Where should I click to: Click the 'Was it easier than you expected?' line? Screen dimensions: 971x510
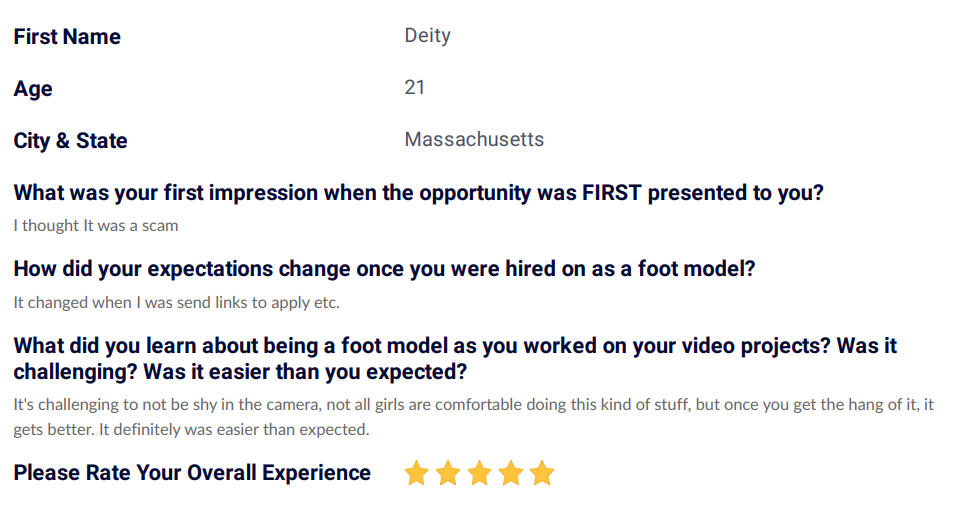tap(305, 372)
